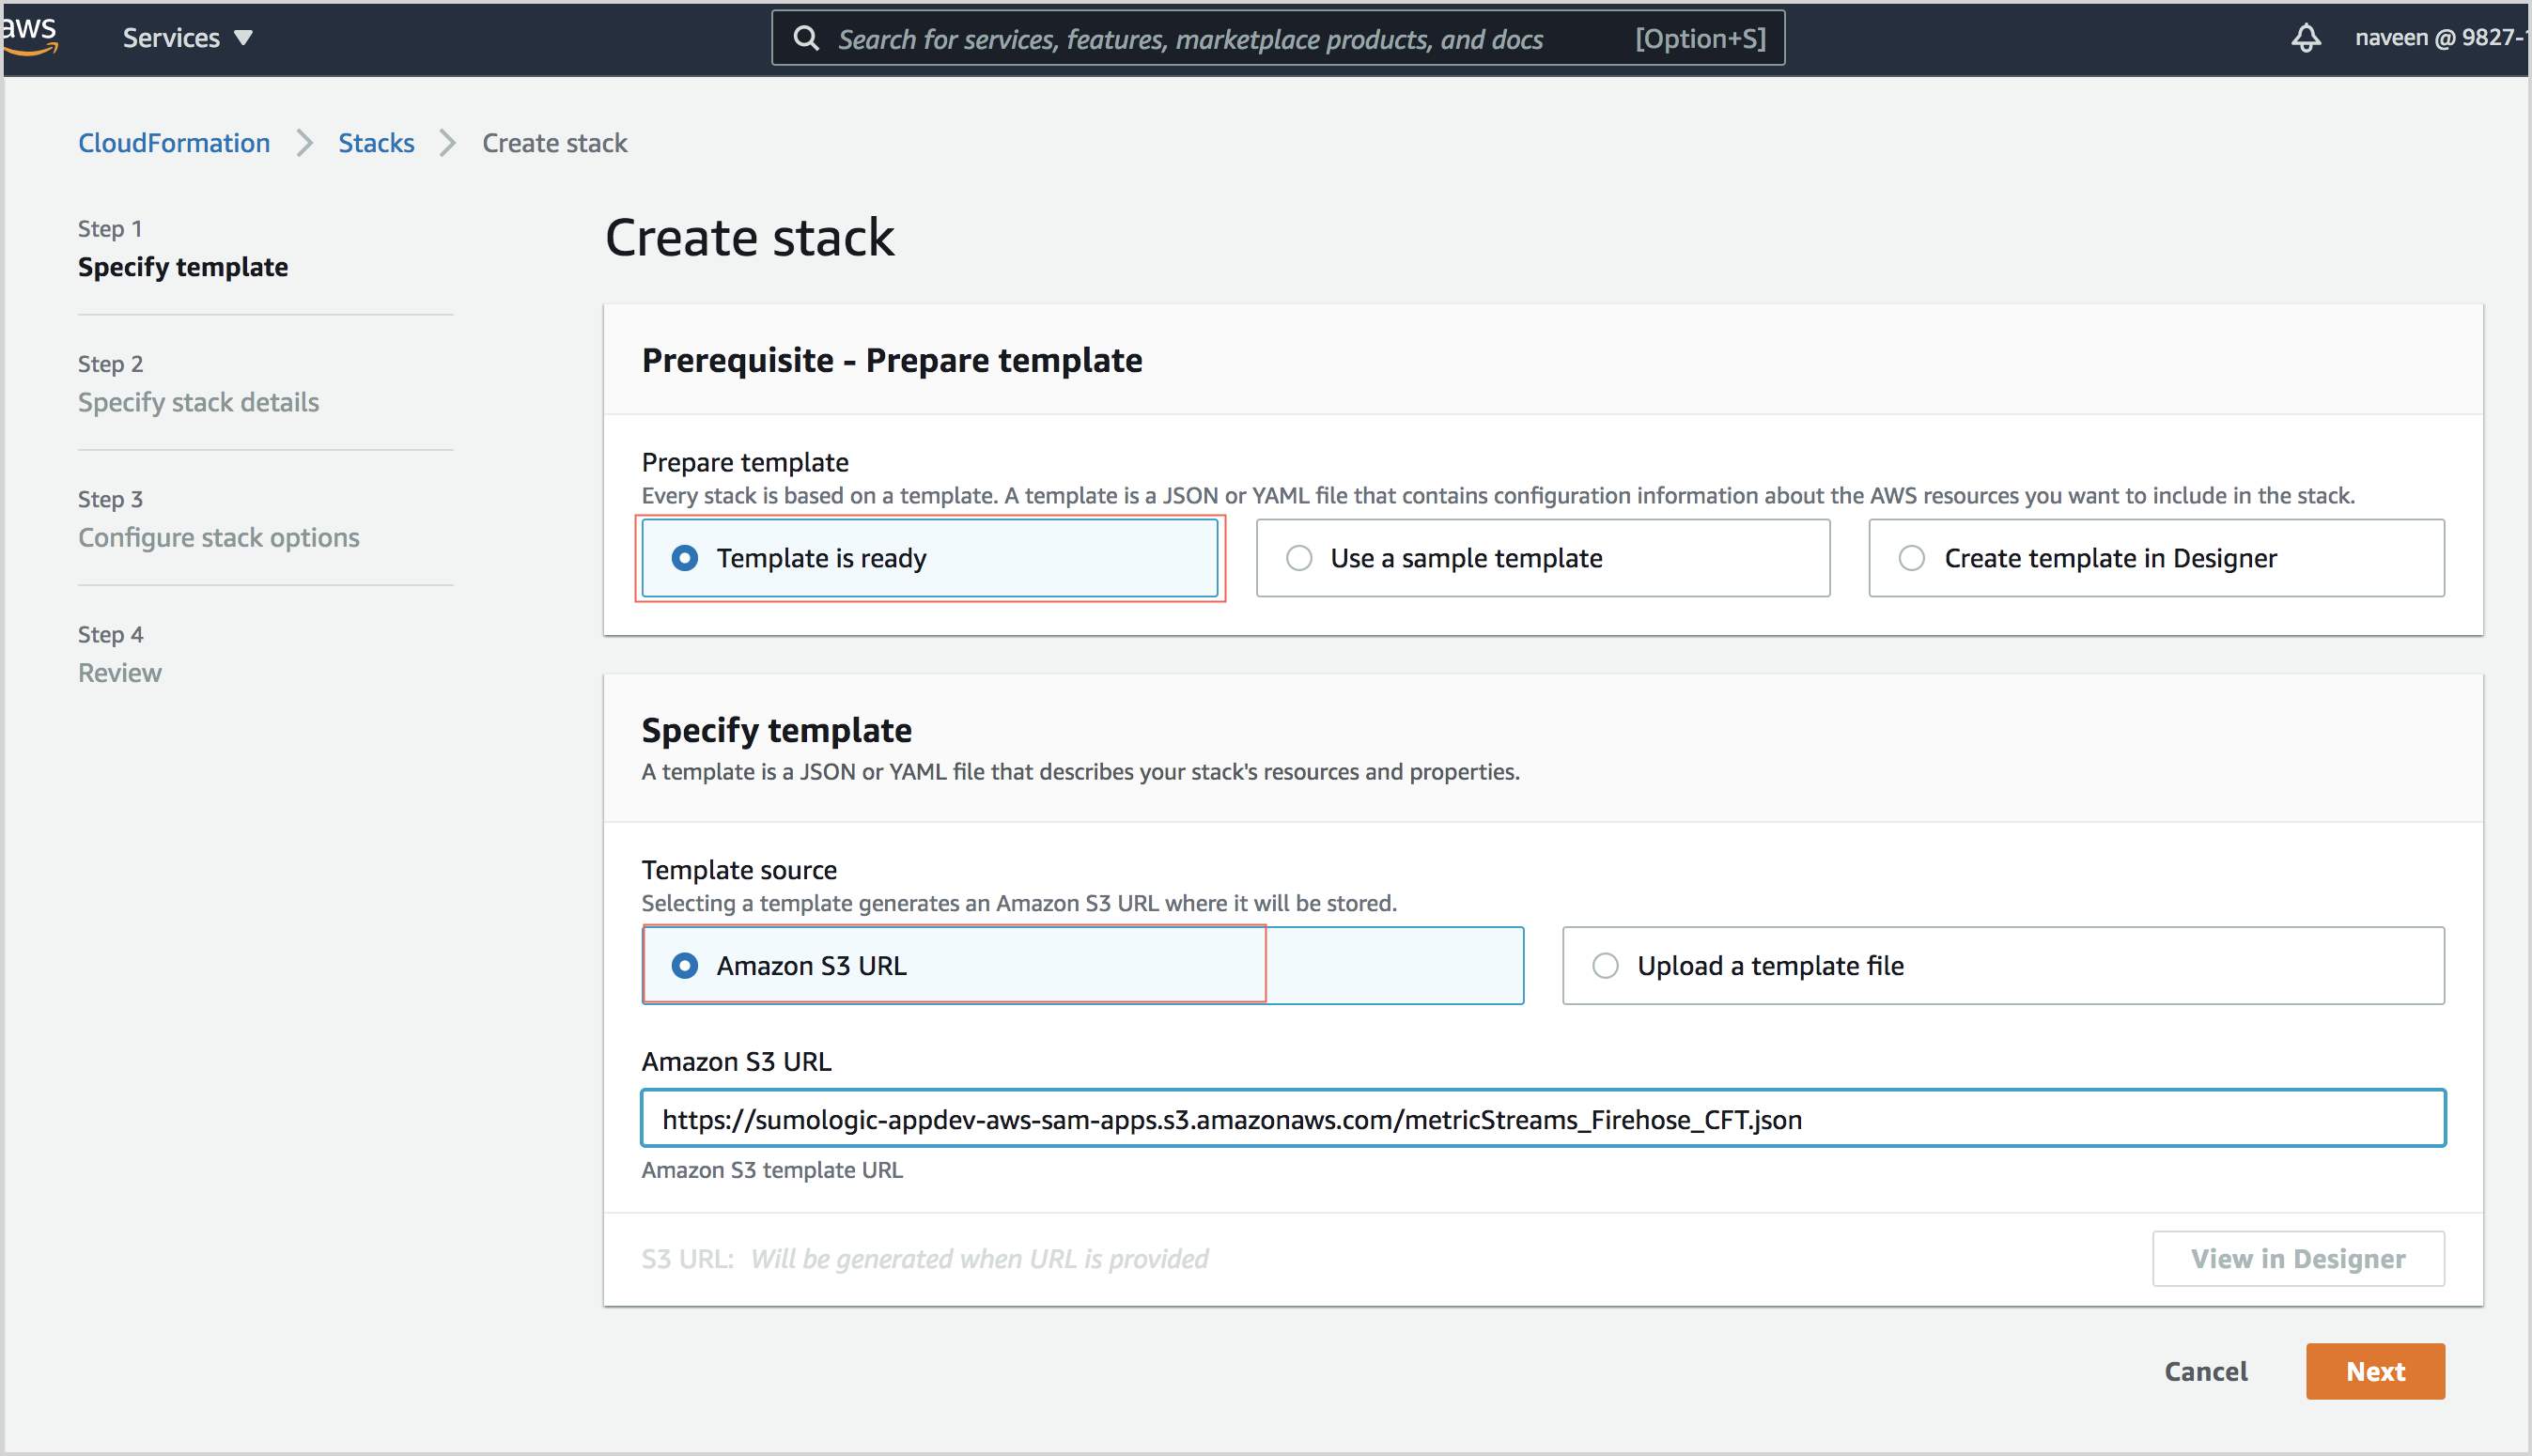This screenshot has width=2532, height=1456.
Task: Click 'View in Designer' button
Action: (x=2297, y=1258)
